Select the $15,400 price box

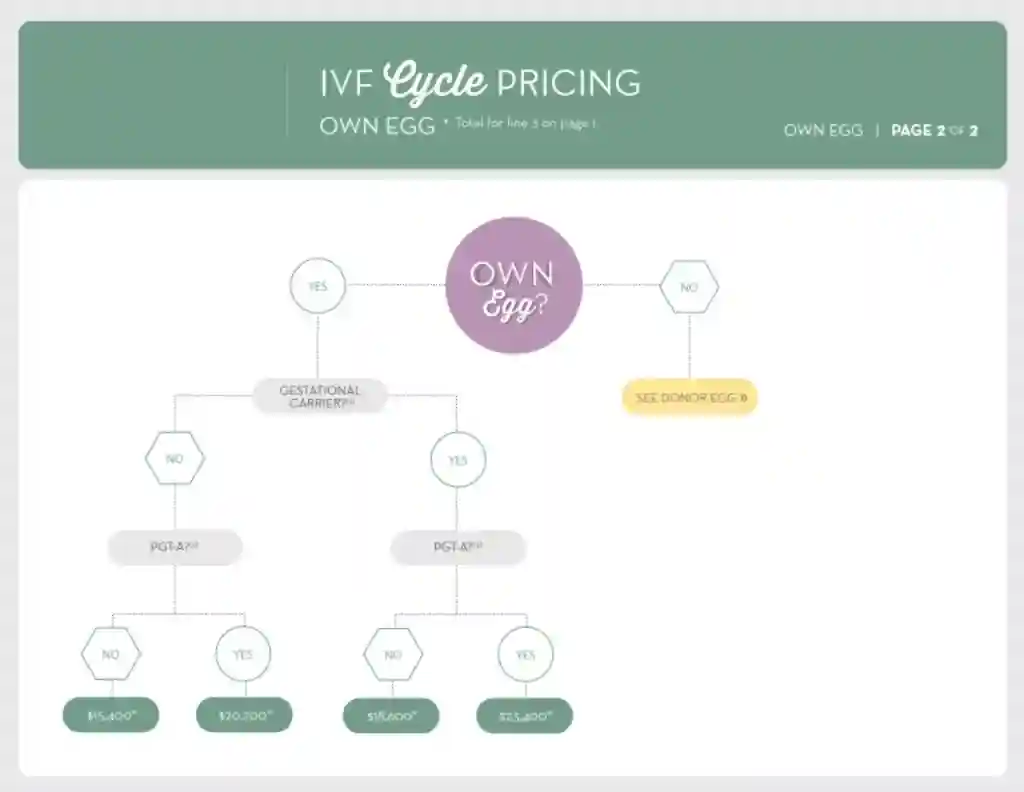click(111, 715)
